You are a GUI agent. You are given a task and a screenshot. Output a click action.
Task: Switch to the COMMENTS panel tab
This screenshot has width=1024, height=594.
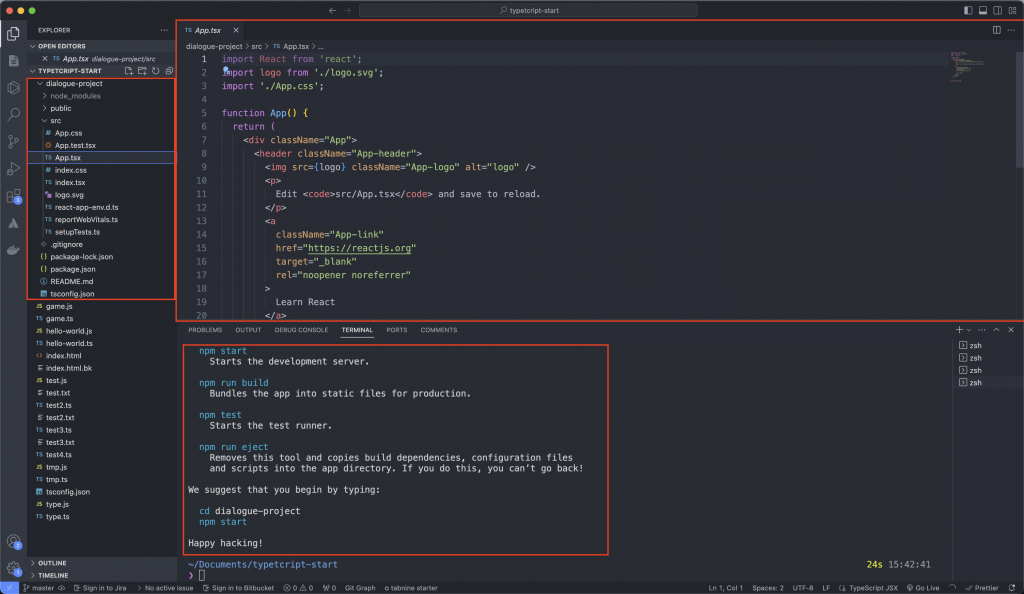tap(439, 330)
